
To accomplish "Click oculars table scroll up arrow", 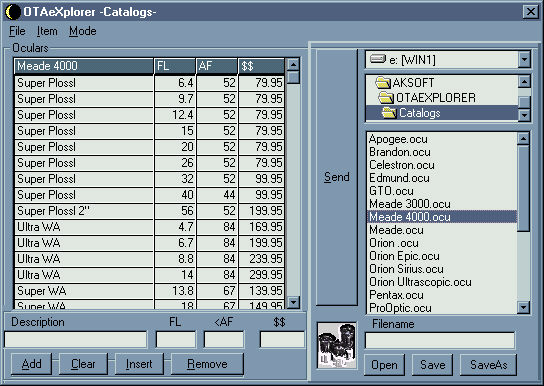I will tap(294, 64).
